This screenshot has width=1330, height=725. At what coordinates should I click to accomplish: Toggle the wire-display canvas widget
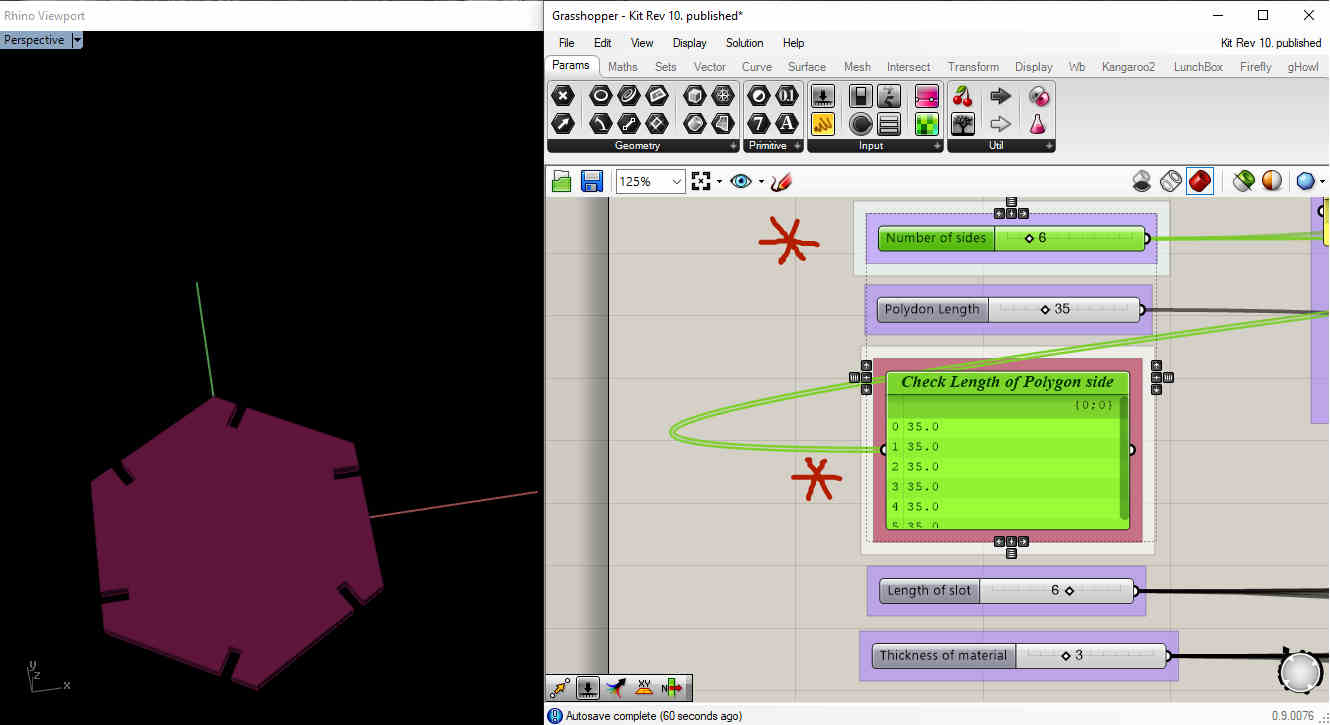point(560,688)
